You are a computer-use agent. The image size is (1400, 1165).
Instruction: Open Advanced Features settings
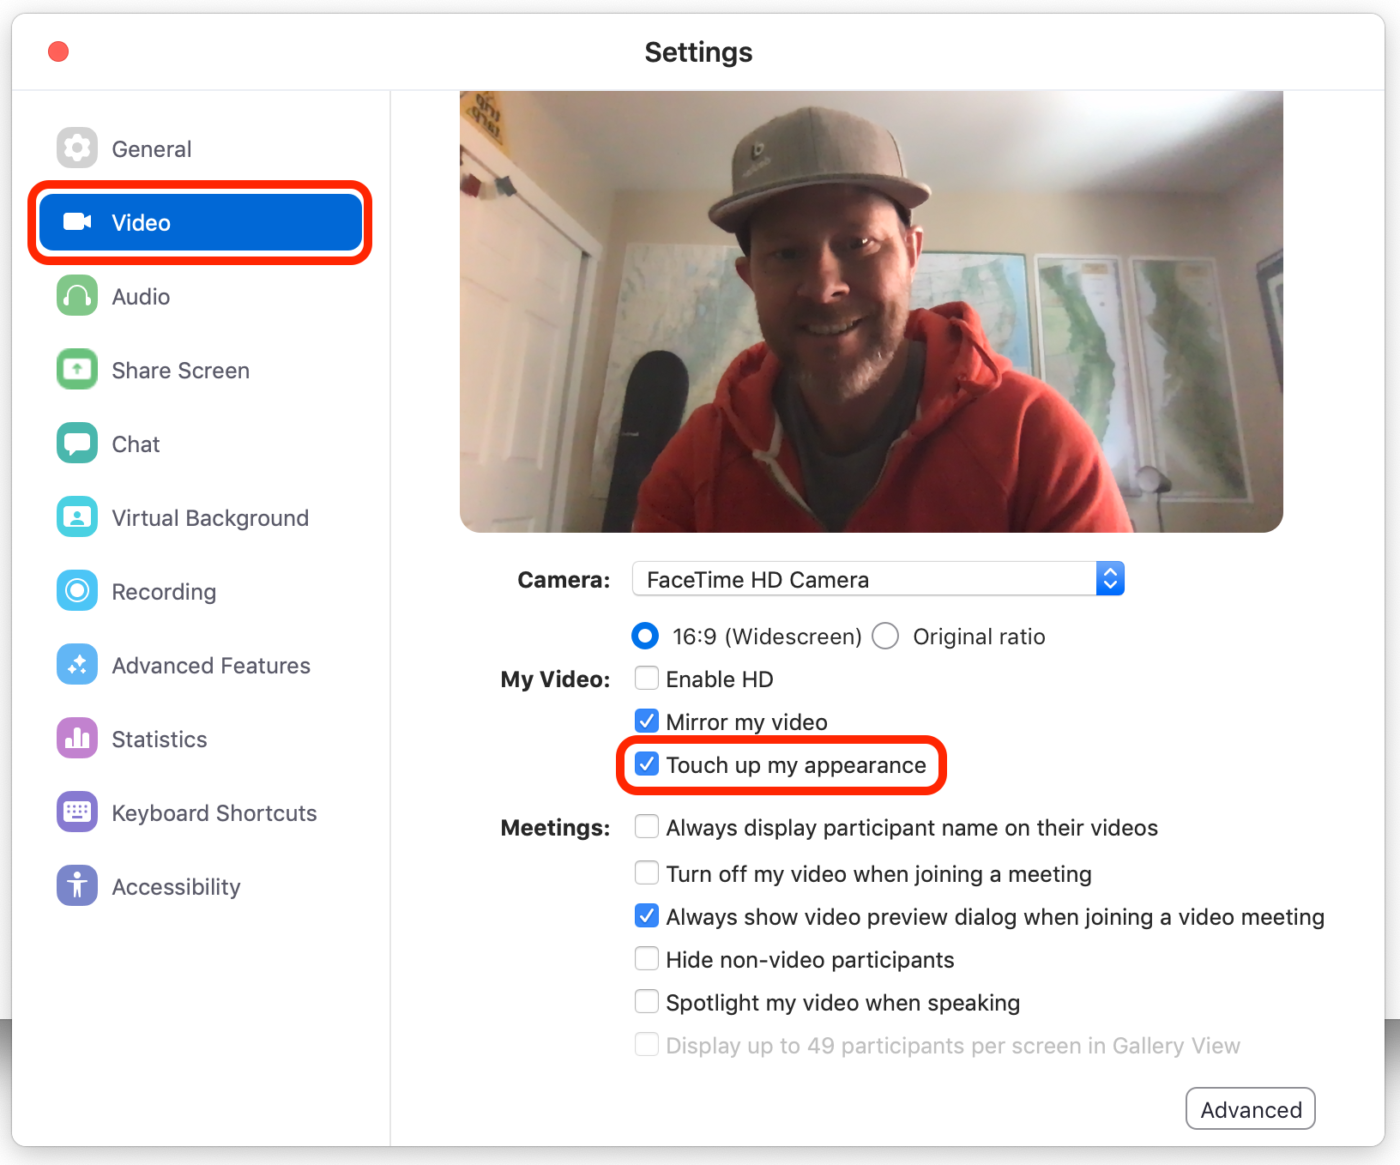coord(77,664)
